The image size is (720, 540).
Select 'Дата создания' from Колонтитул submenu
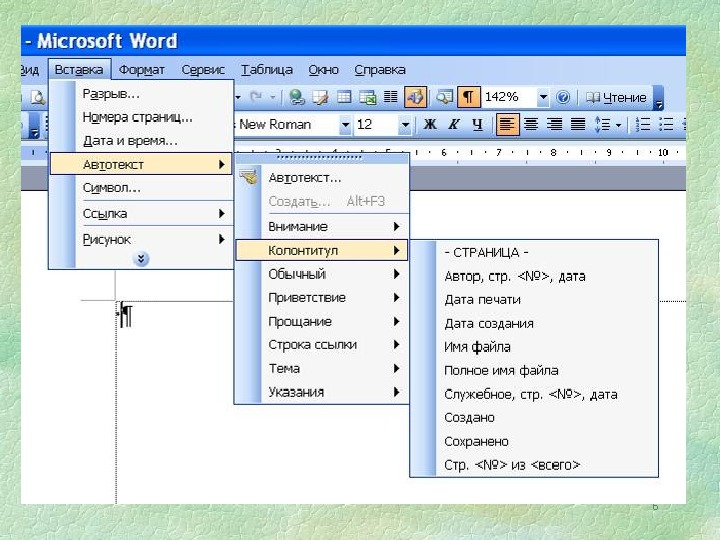[489, 323]
